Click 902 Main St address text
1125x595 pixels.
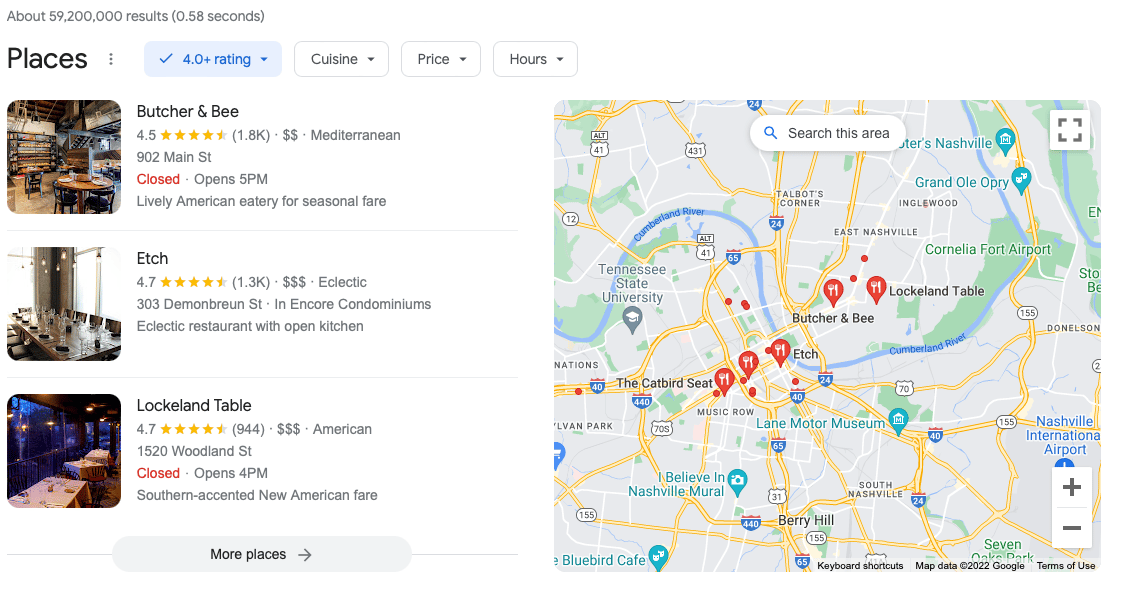click(x=174, y=157)
